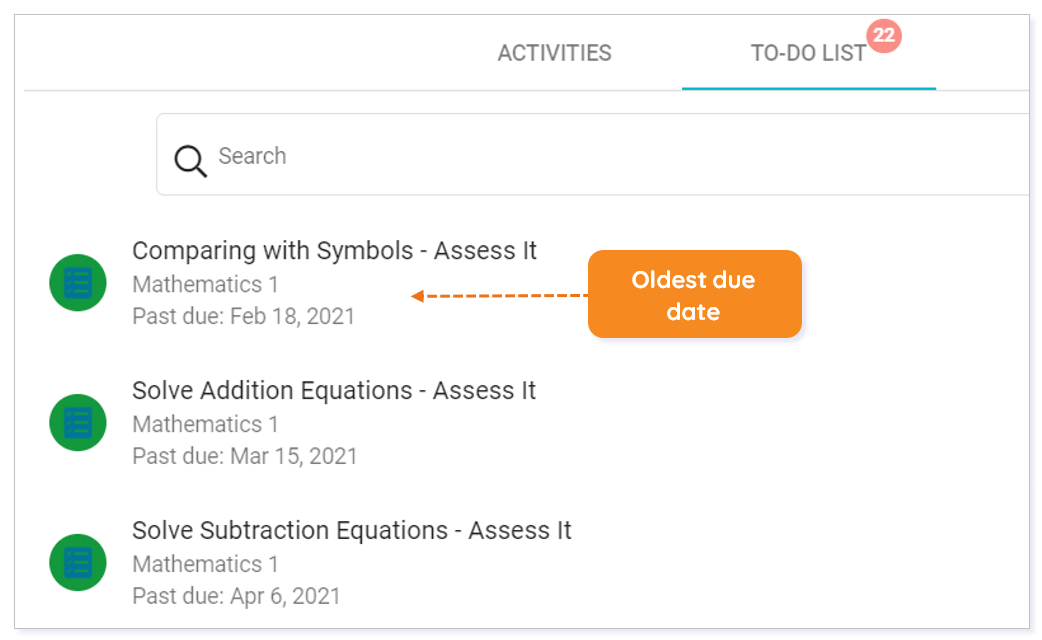The image size is (1042, 640).
Task: Click Mathematics 1 under Comparing with Symbols
Action: pos(205,284)
